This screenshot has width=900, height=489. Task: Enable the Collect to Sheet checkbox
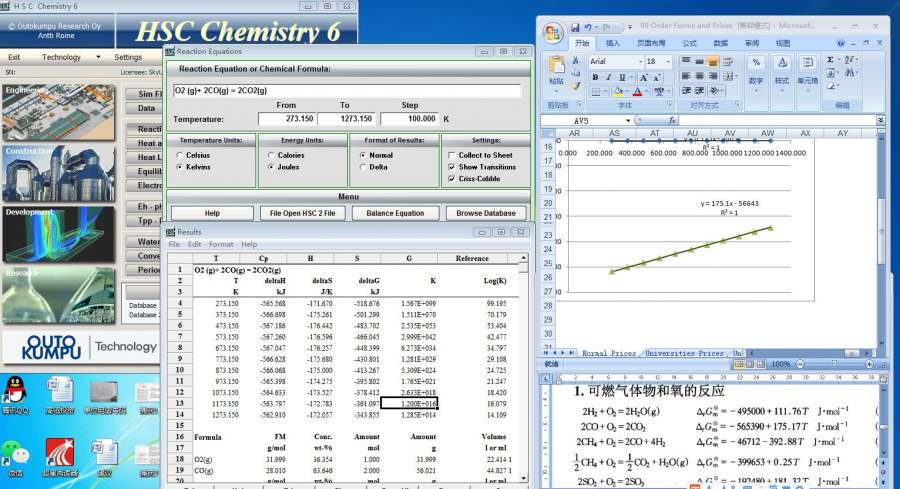pyautogui.click(x=452, y=155)
